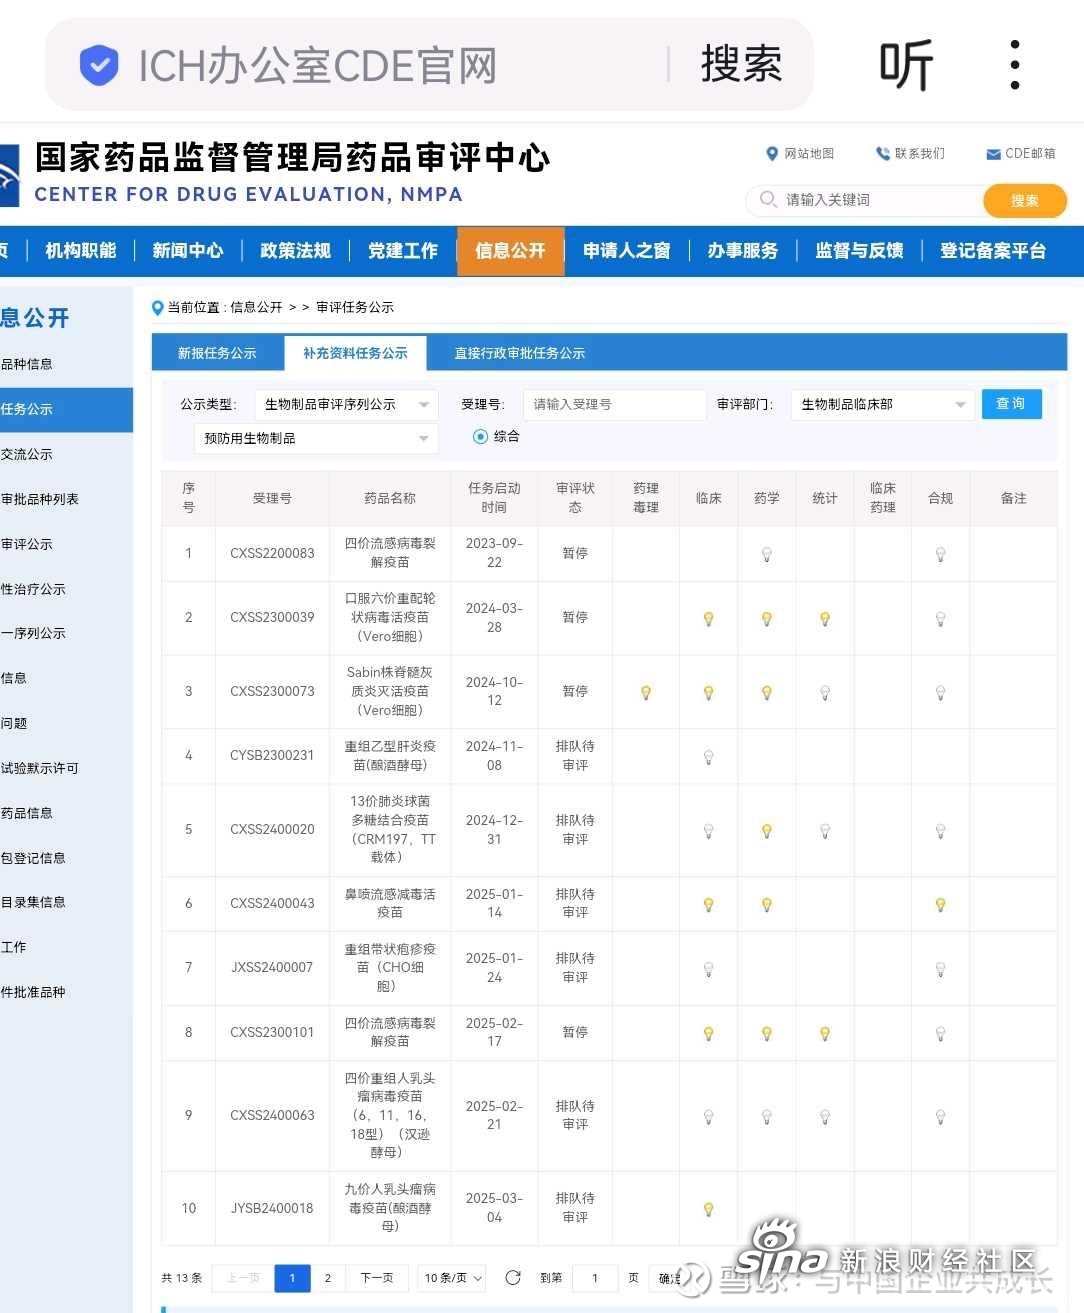The height and width of the screenshot is (1313, 1084).
Task: Switch to the 直接行政审批任务公示 tab
Action: pos(520,353)
